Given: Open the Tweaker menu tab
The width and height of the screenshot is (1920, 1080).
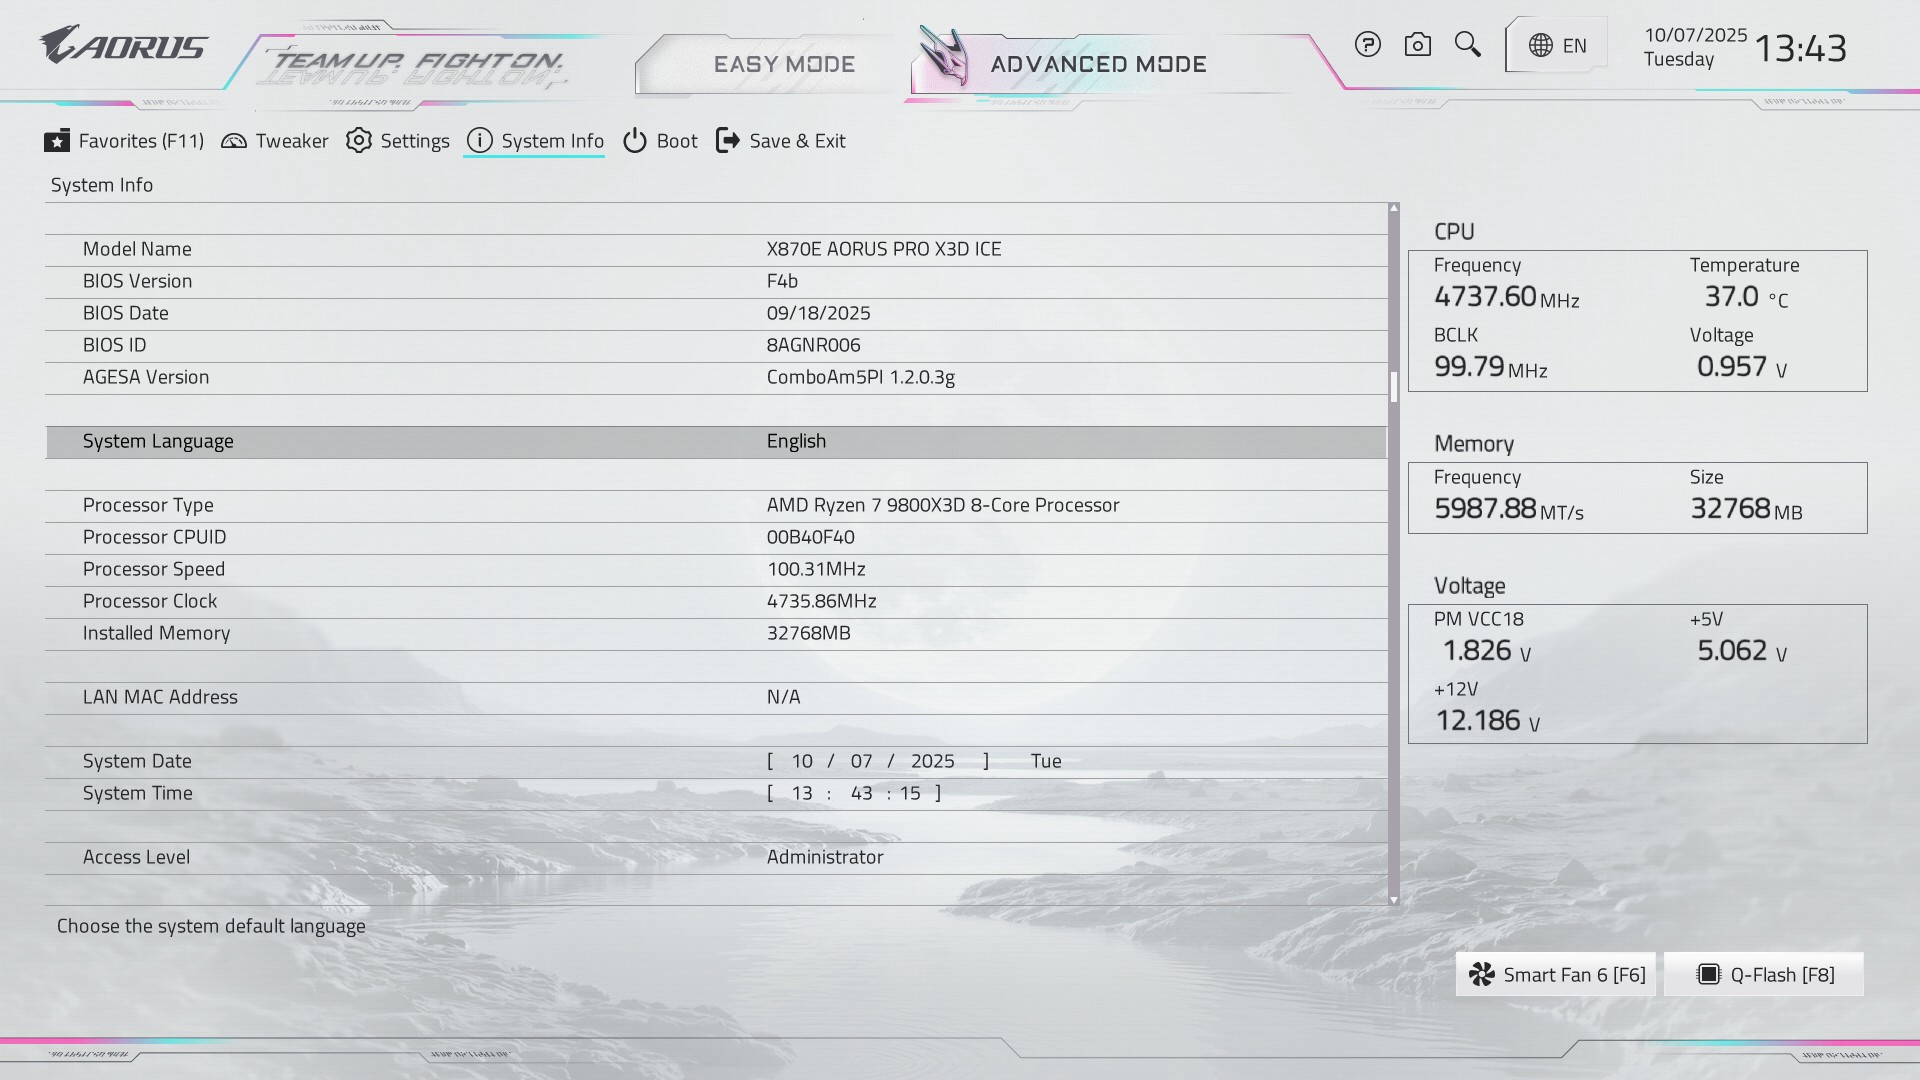Looking at the screenshot, I should [291, 141].
